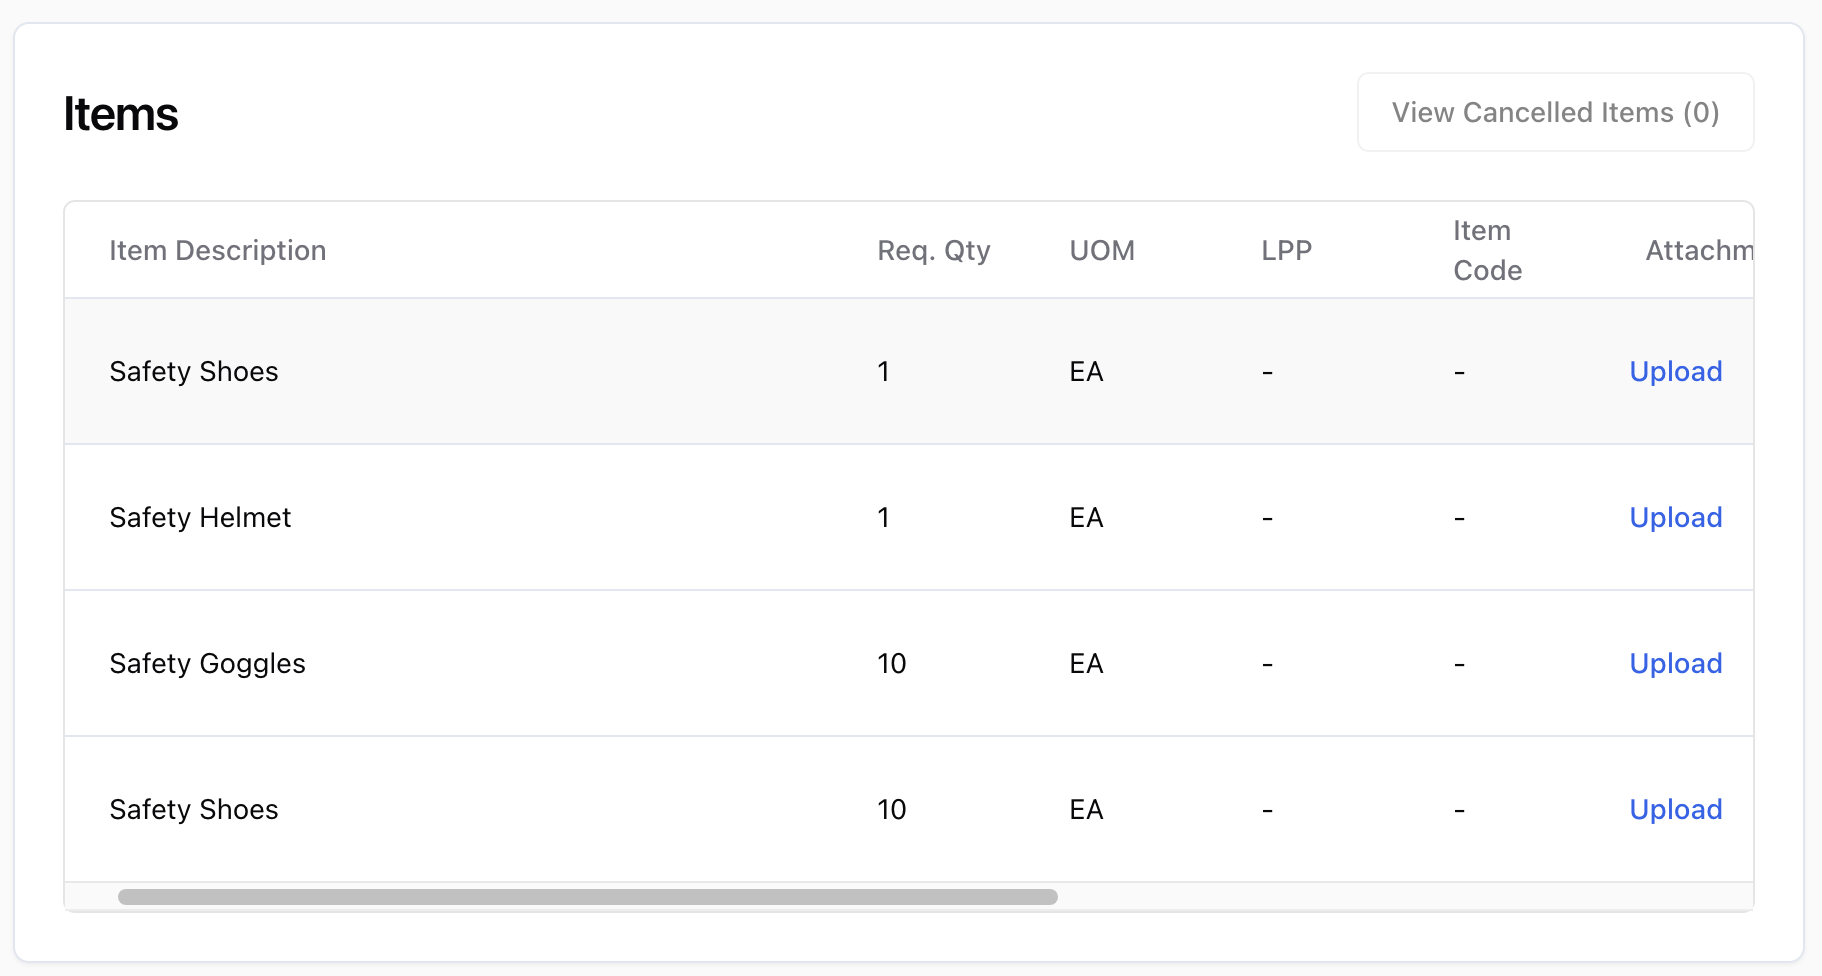Select the highlighted Safety Shoes row description
This screenshot has height=976, width=1822.
click(x=194, y=372)
